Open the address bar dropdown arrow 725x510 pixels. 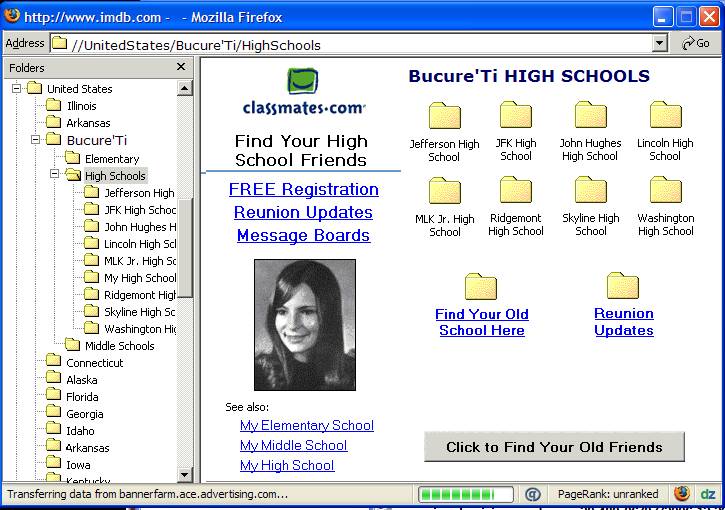[x=659, y=43]
